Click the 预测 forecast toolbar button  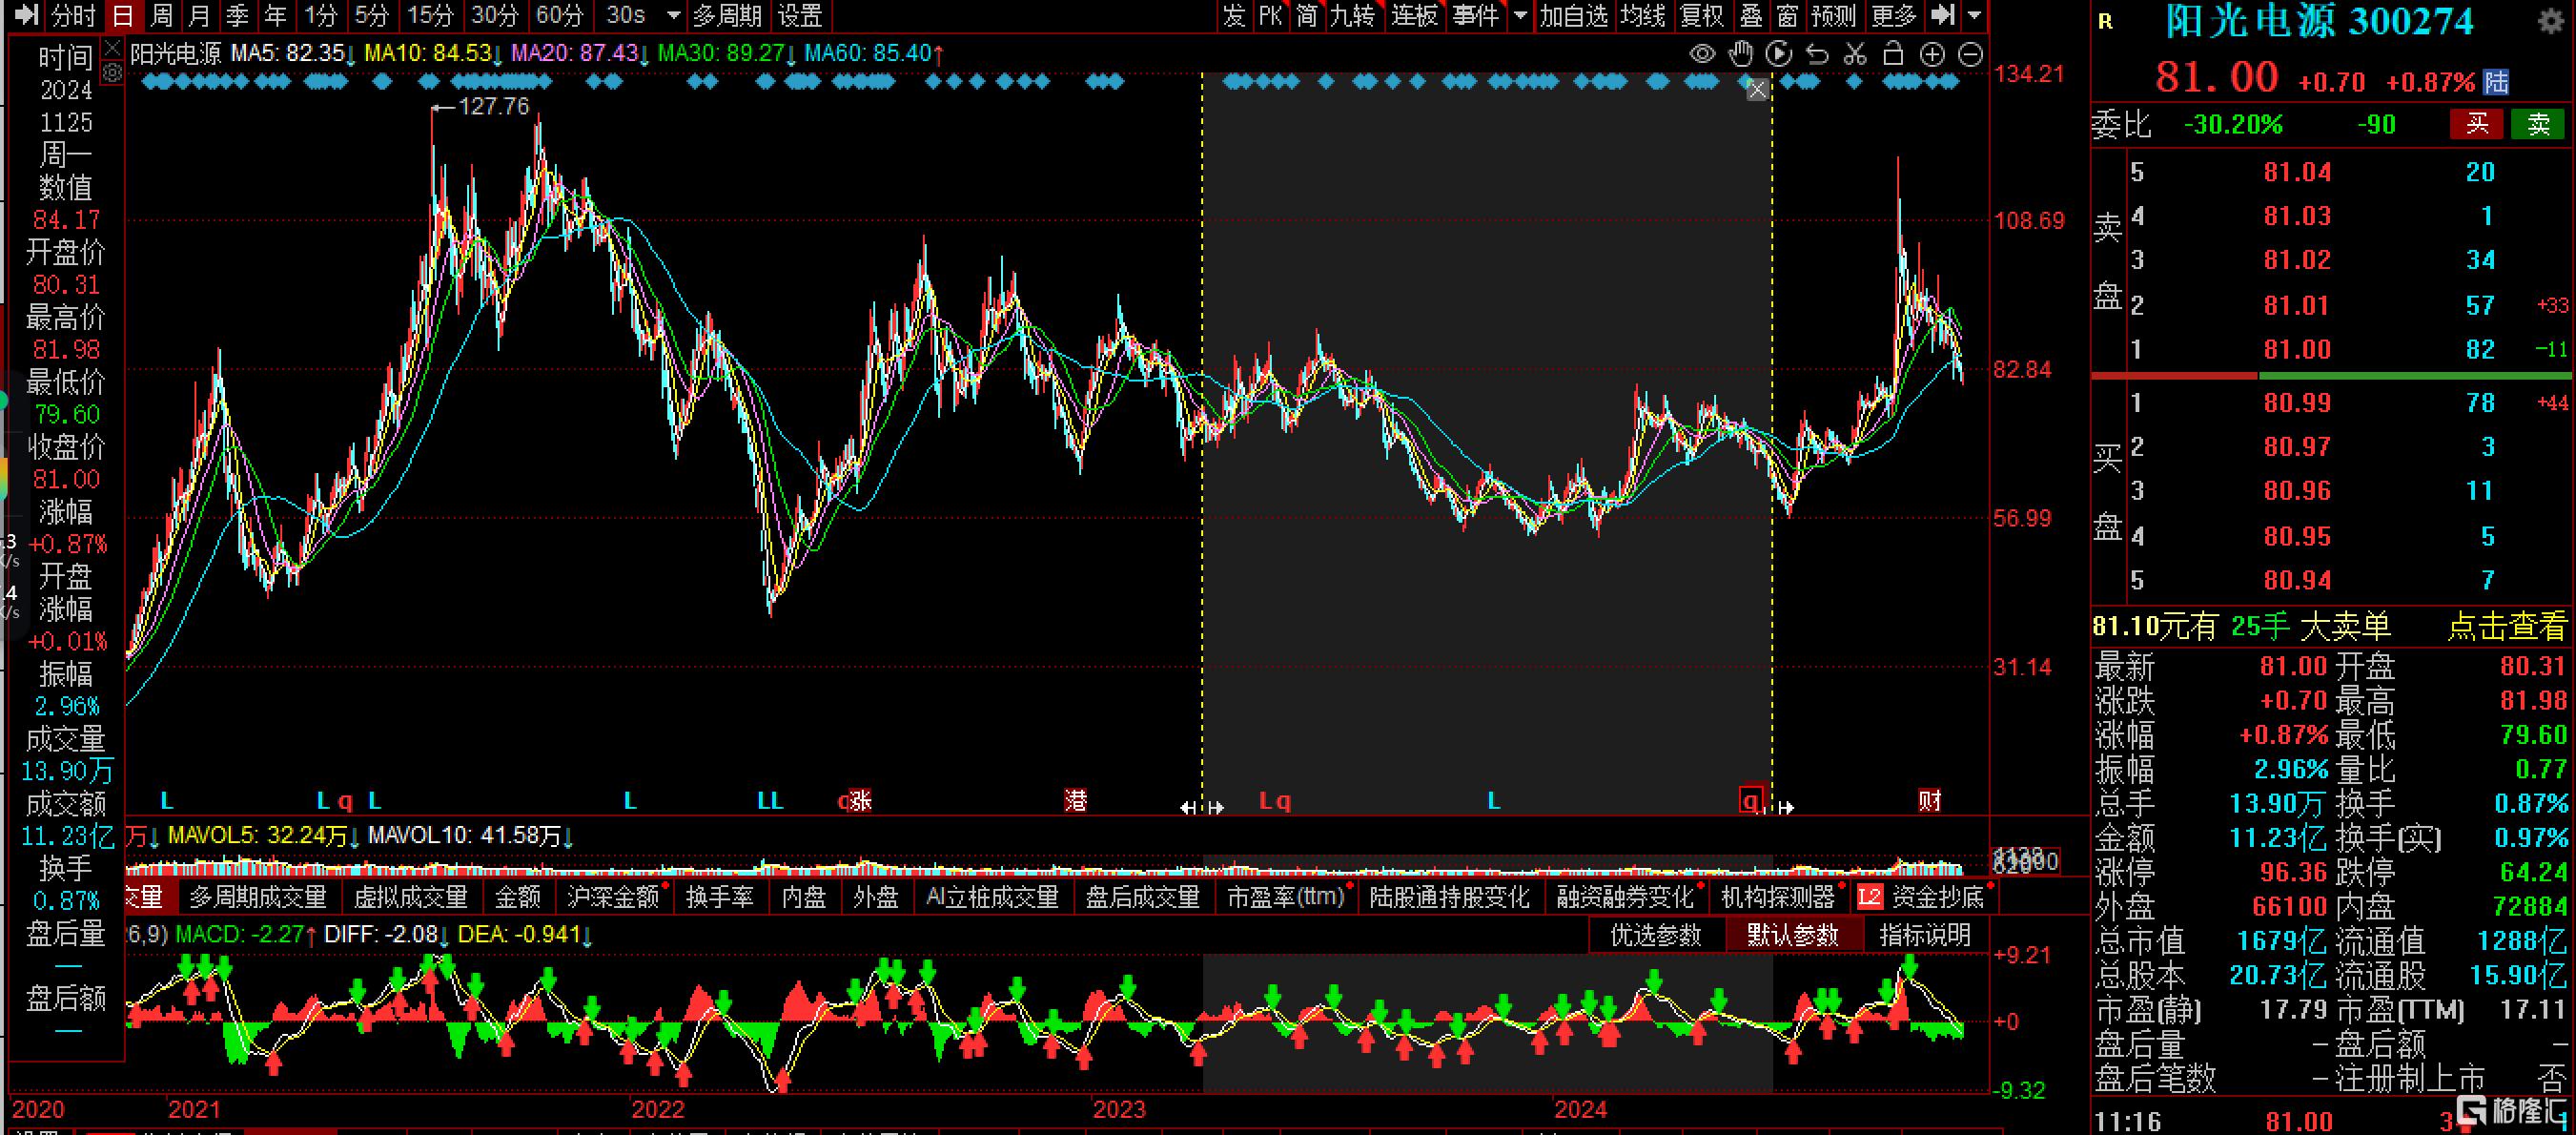[x=1834, y=15]
